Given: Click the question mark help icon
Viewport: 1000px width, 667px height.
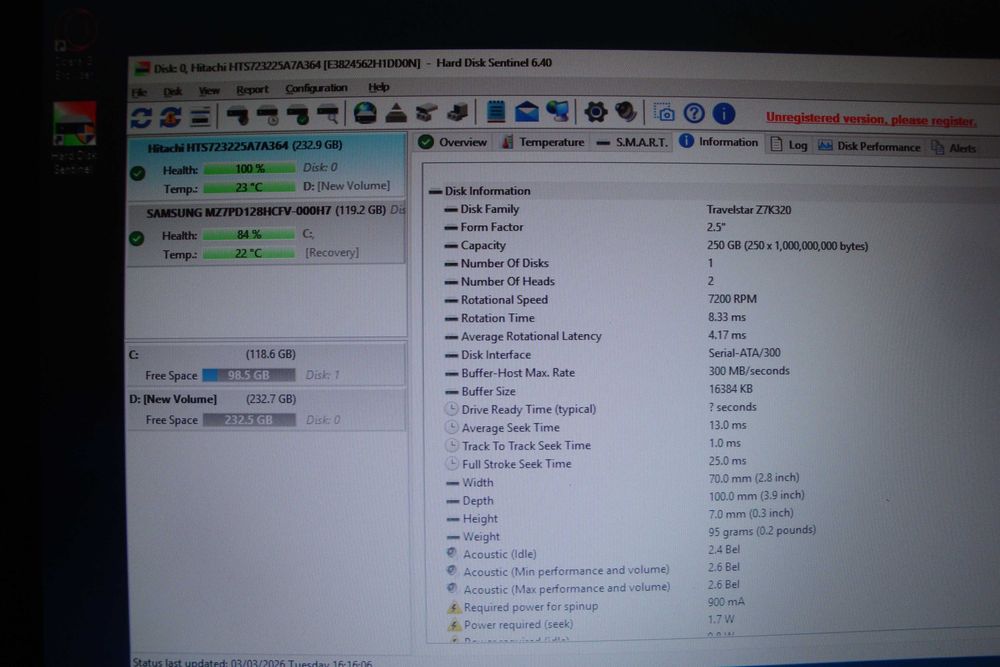Looking at the screenshot, I should (694, 114).
